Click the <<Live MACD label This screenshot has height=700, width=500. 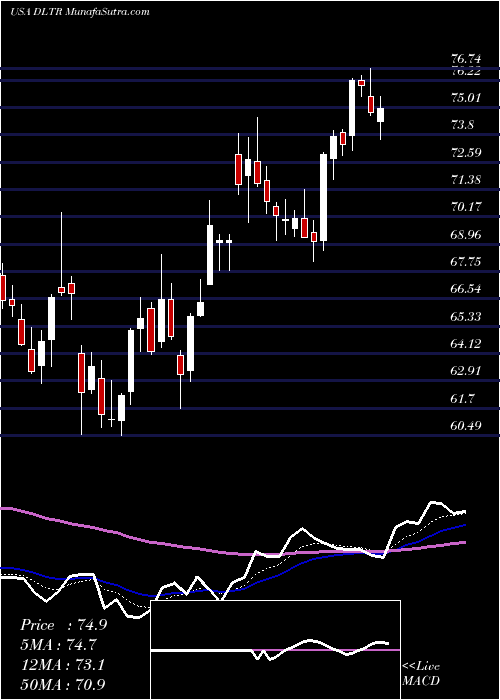pyautogui.click(x=421, y=674)
